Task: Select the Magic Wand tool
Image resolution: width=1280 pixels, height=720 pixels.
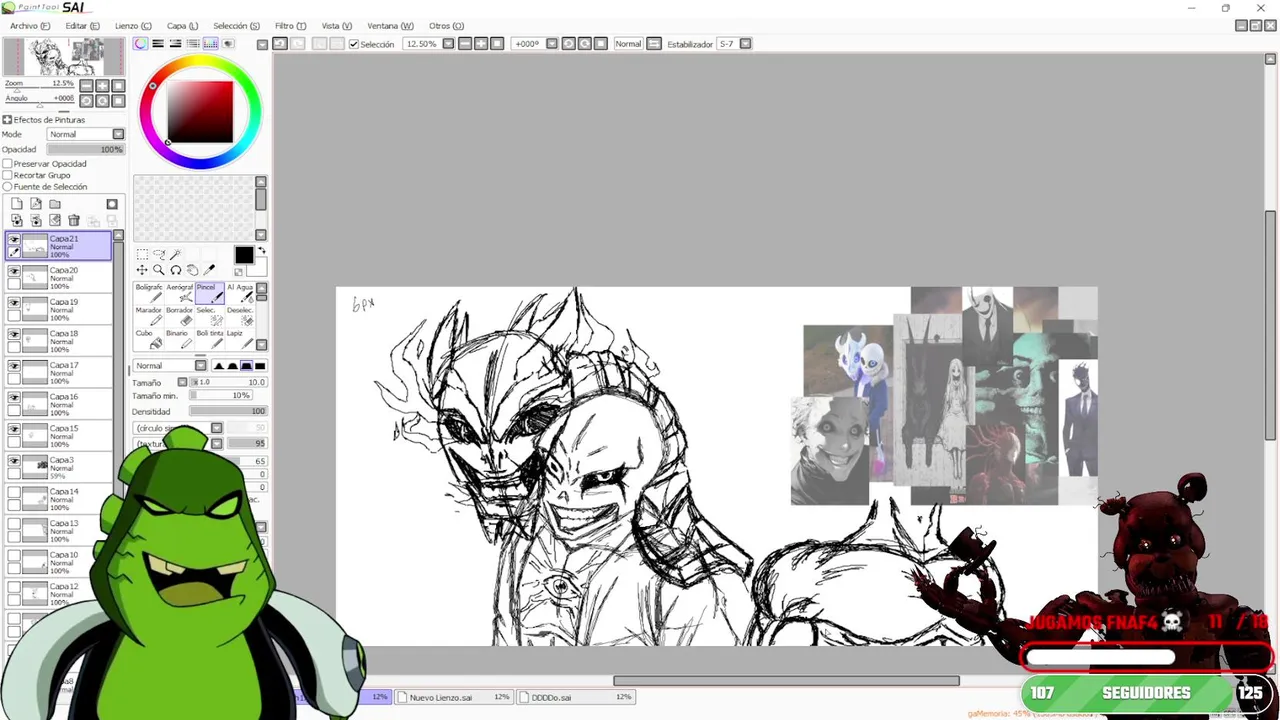Action: (175, 254)
